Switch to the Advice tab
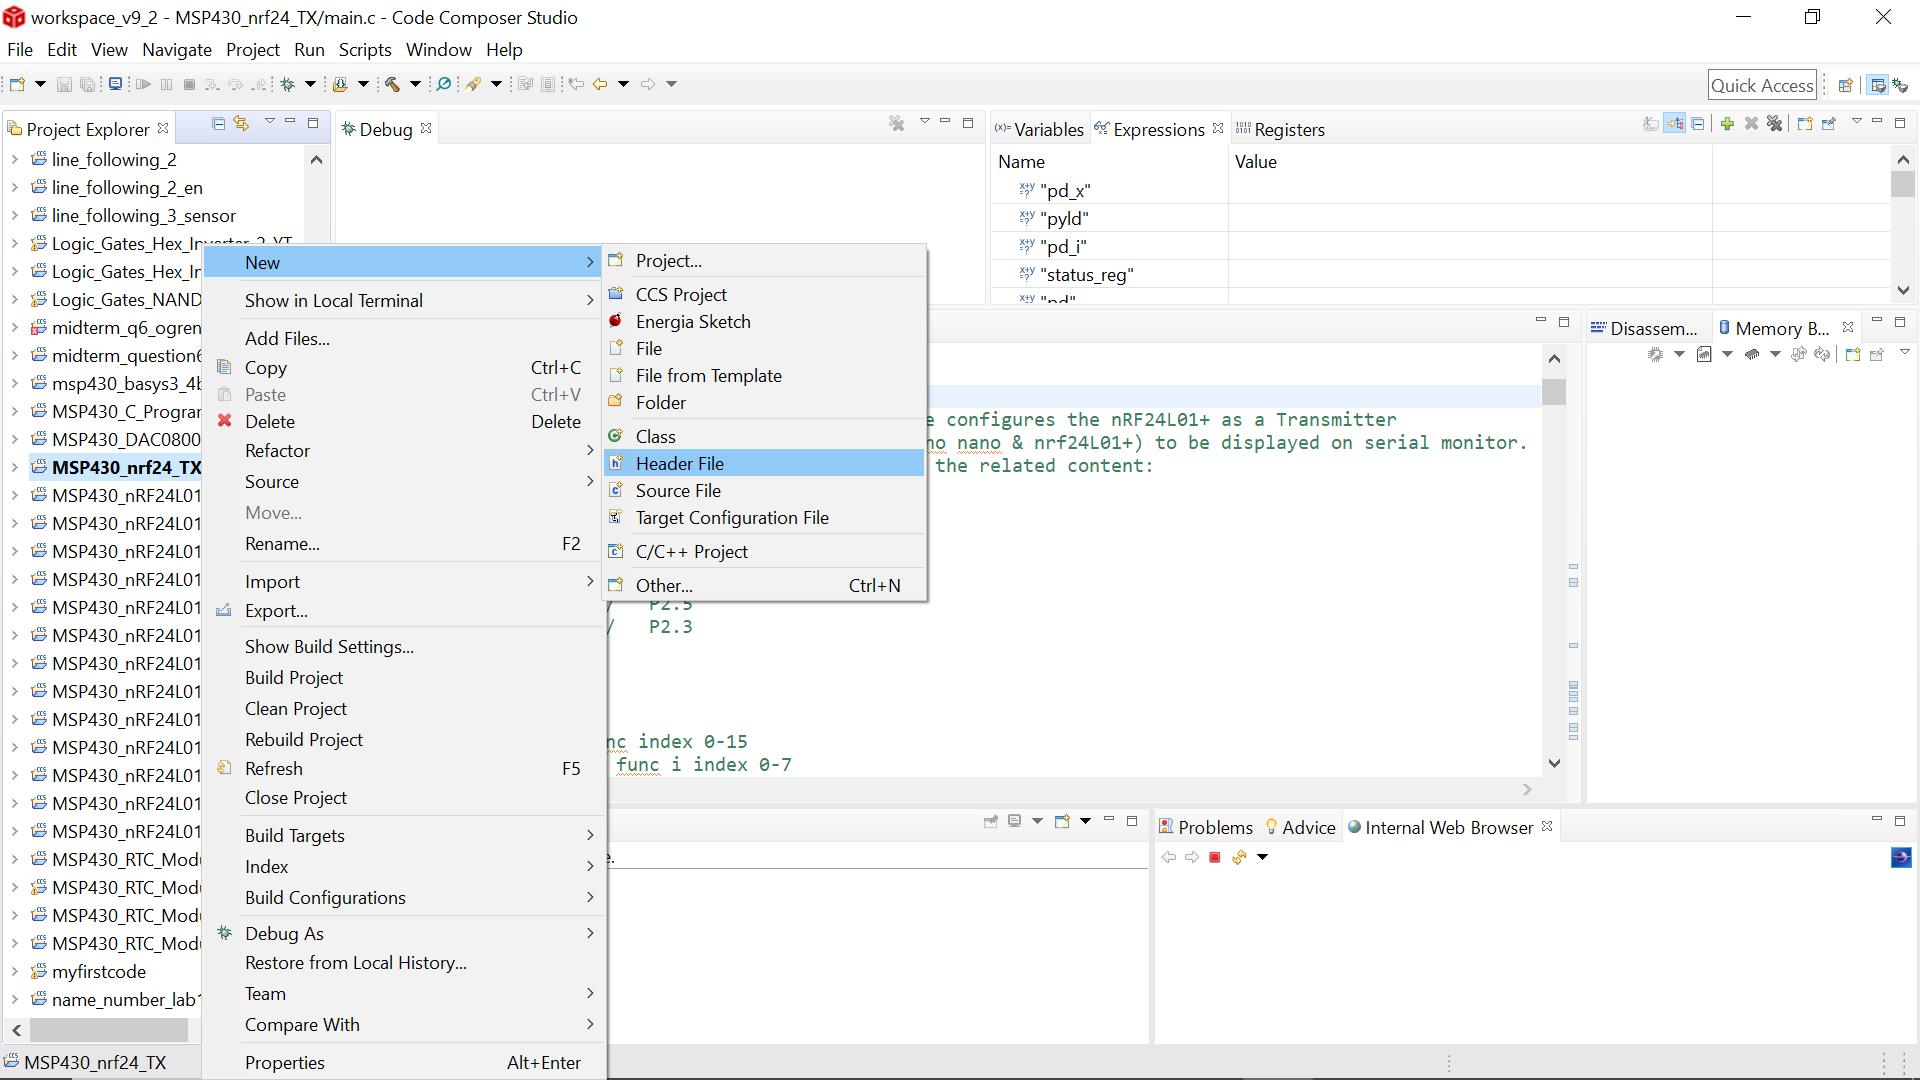 click(1300, 827)
